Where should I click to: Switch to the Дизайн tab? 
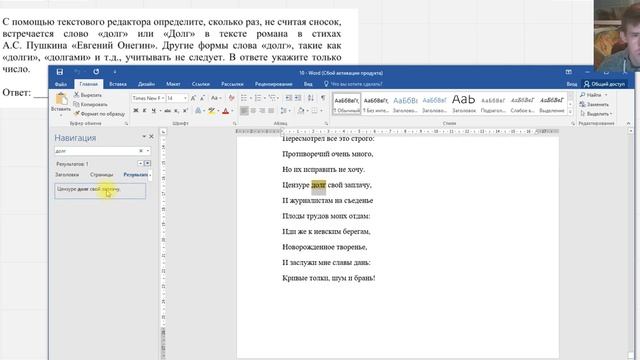[x=146, y=84]
